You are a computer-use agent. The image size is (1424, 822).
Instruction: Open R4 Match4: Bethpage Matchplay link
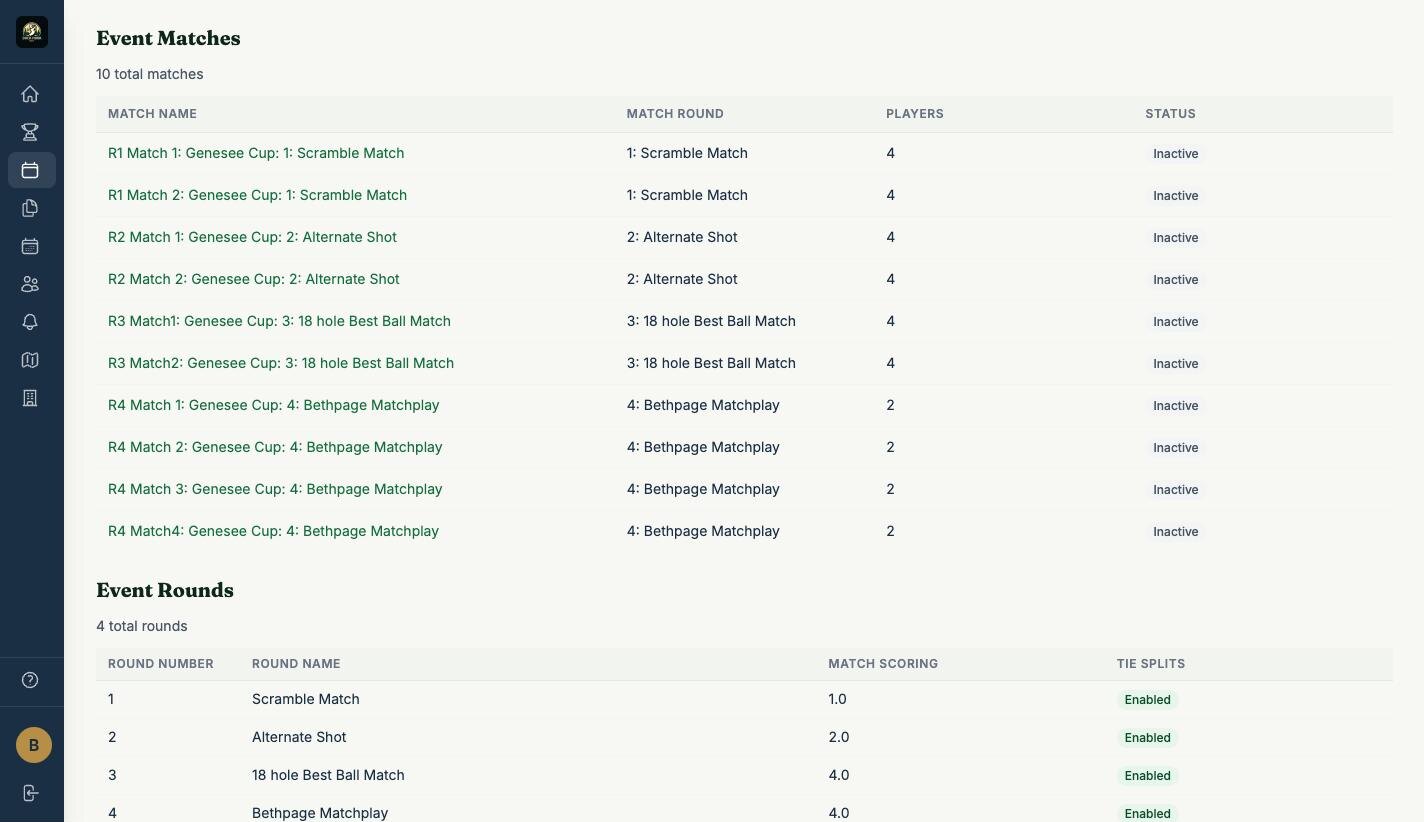tap(273, 531)
